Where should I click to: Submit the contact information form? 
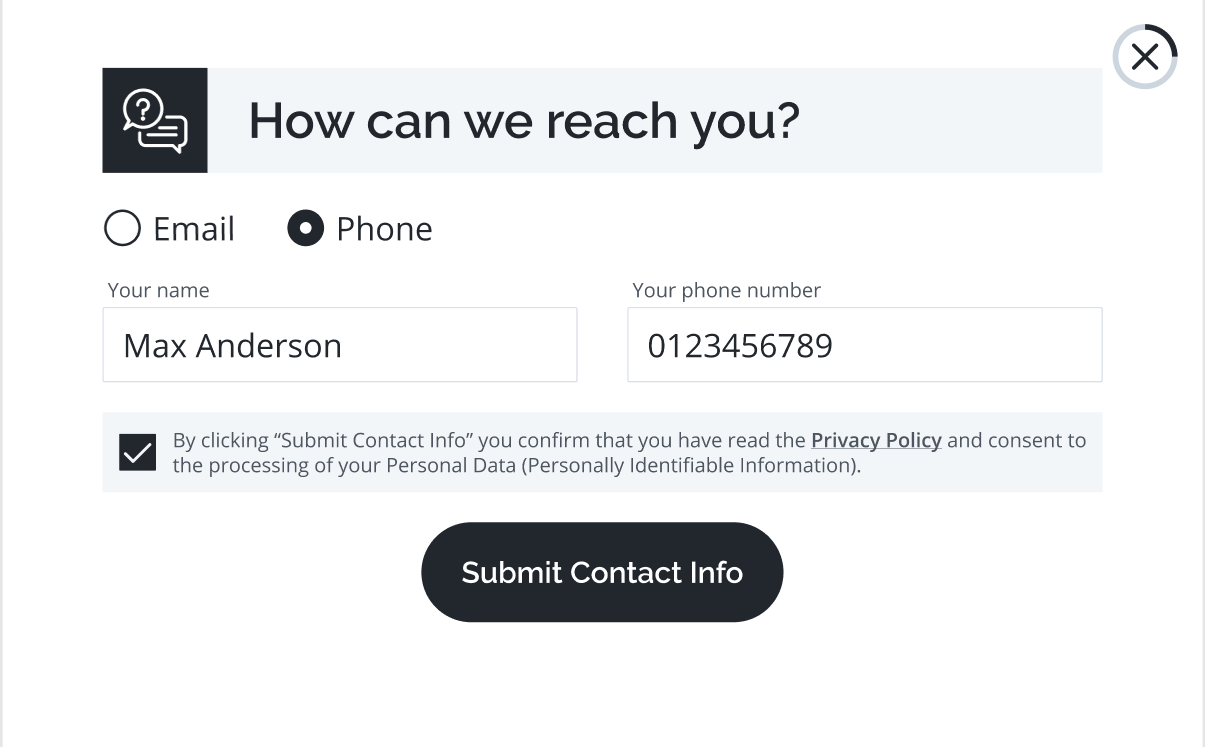point(602,572)
